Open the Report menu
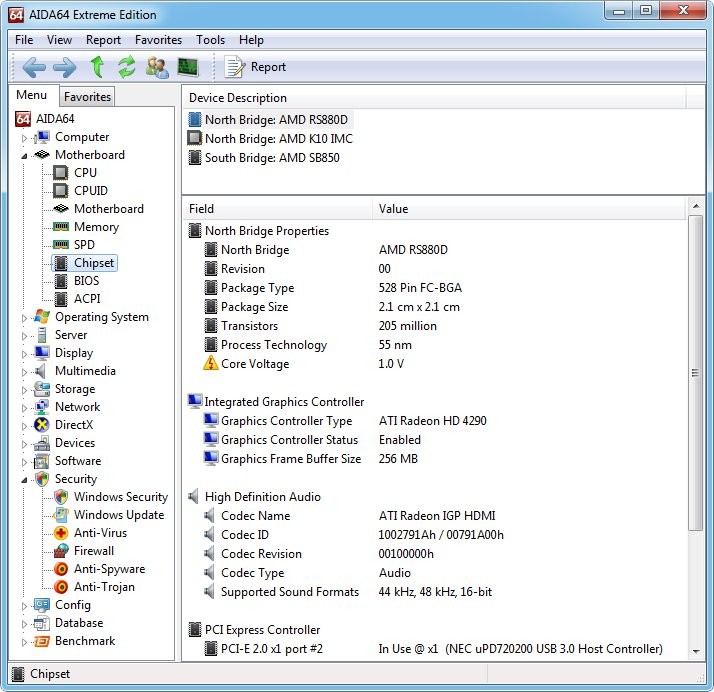 coord(103,40)
